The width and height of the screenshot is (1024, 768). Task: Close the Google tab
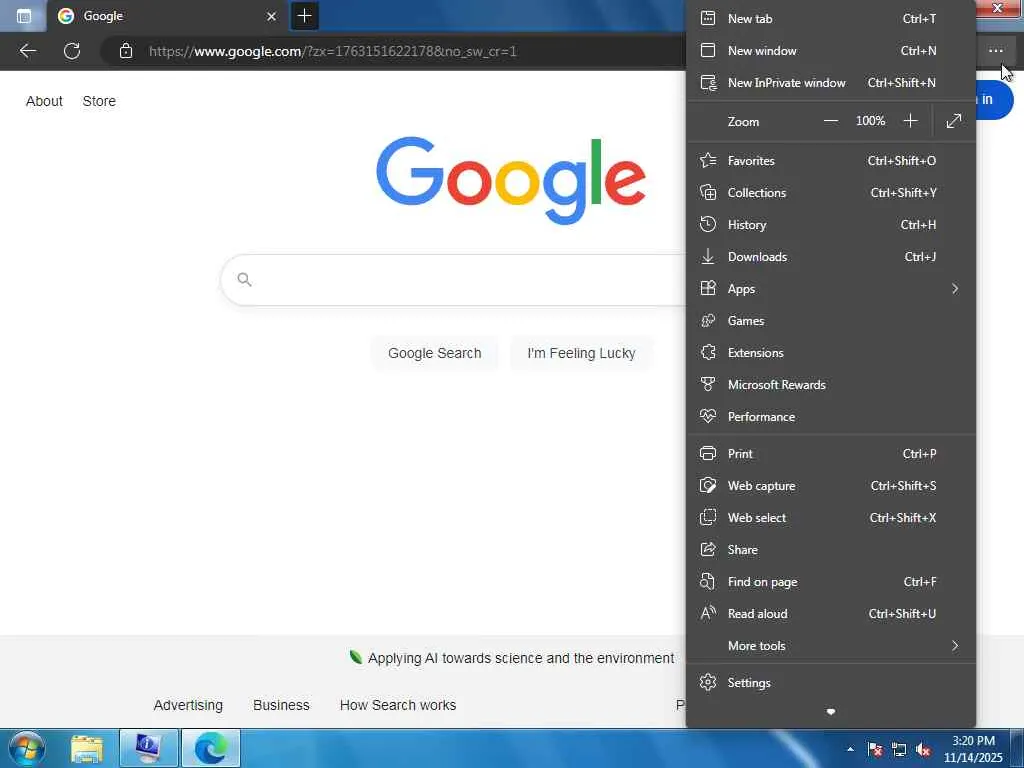pyautogui.click(x=272, y=16)
